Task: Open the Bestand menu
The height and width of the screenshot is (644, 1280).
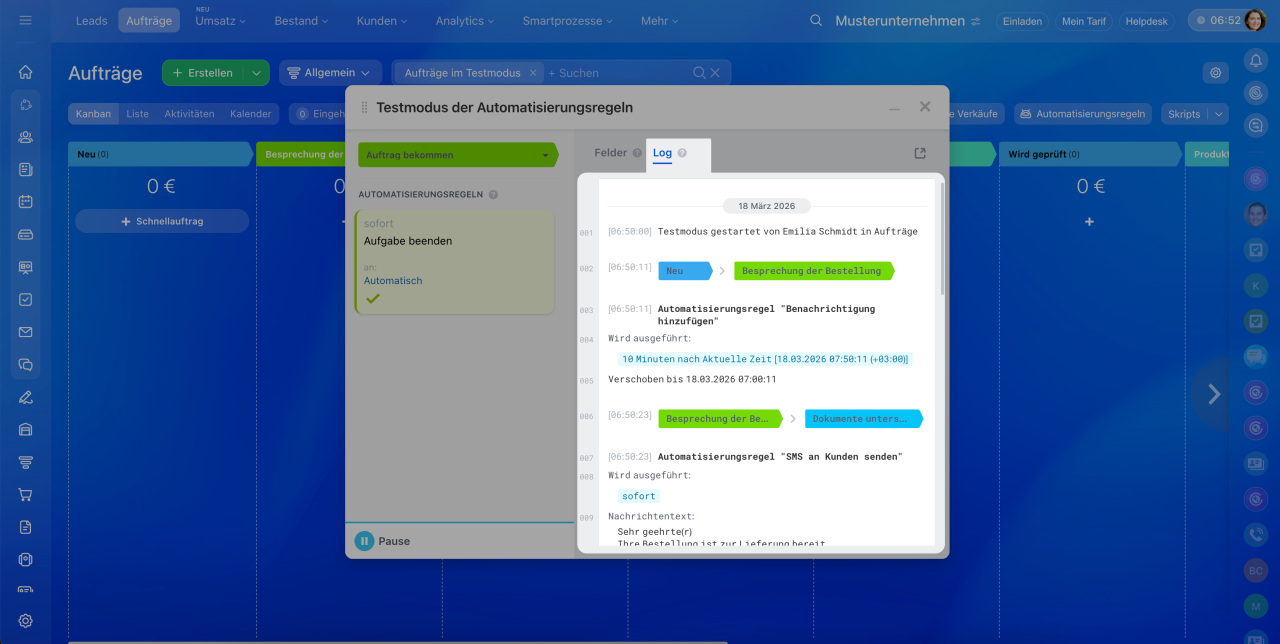Action: tap(302, 21)
